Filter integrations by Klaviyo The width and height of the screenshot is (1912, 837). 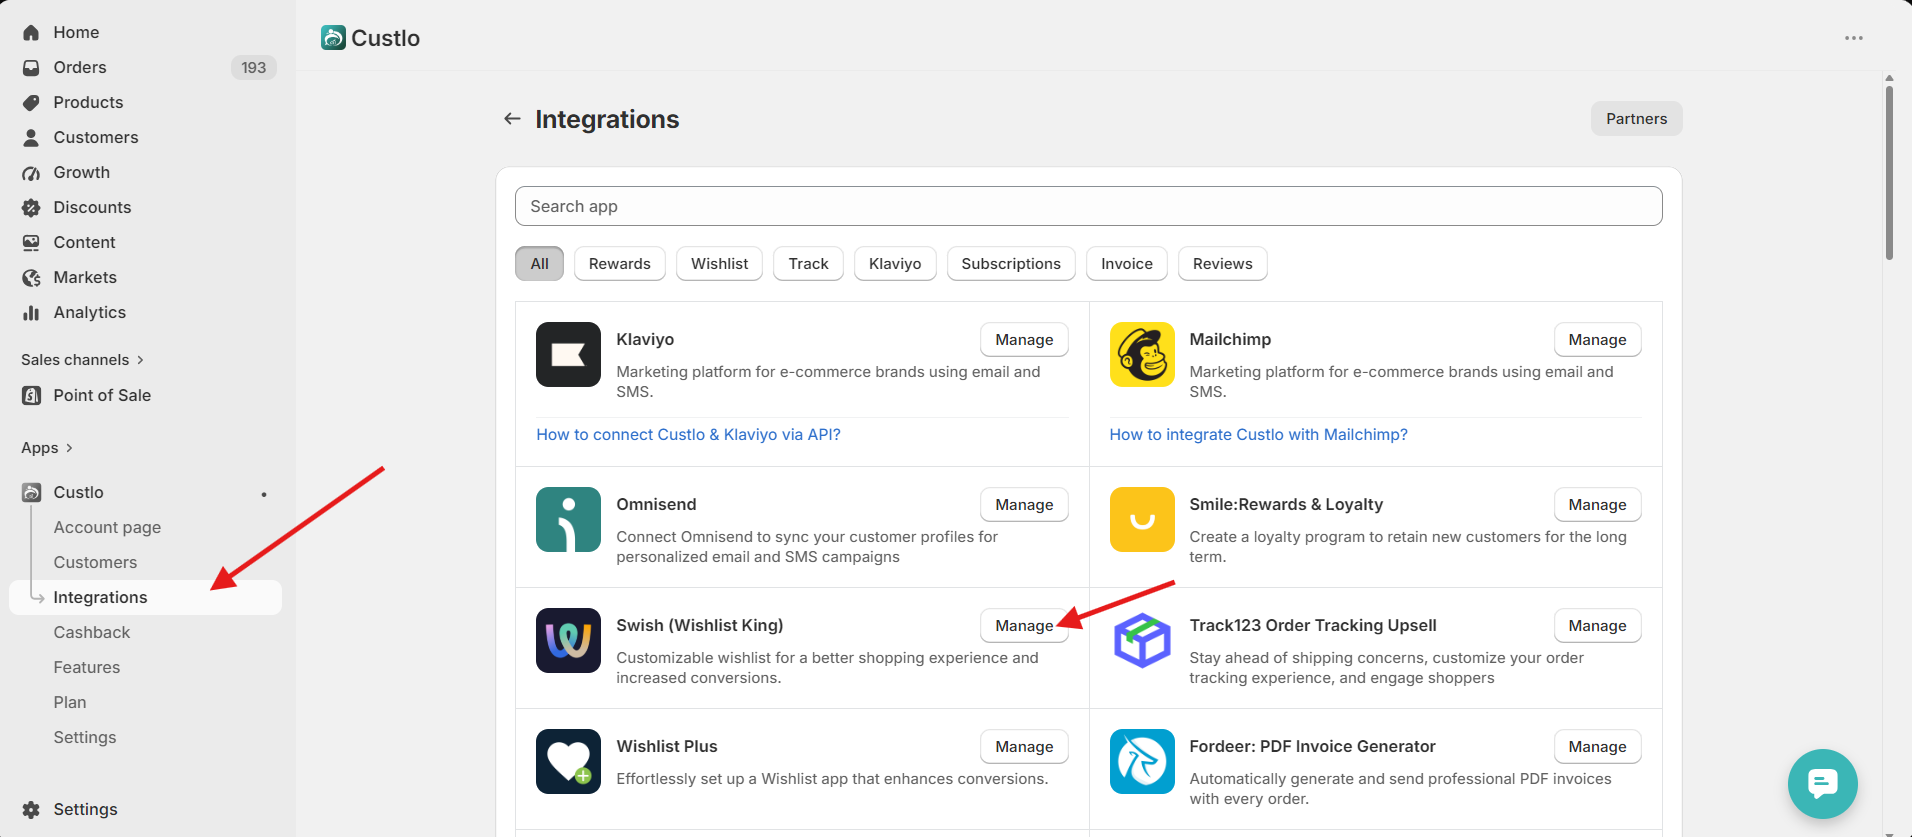[895, 264]
